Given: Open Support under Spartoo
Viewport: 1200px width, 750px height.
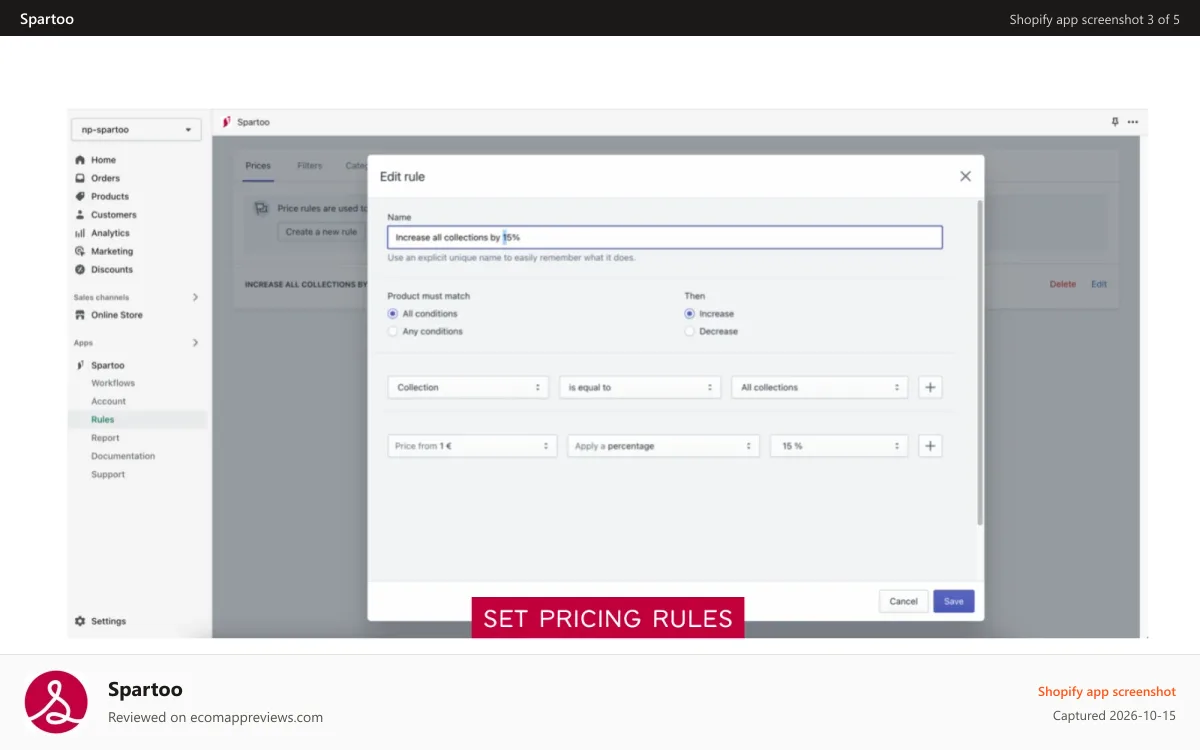Looking at the screenshot, I should pyautogui.click(x=108, y=475).
